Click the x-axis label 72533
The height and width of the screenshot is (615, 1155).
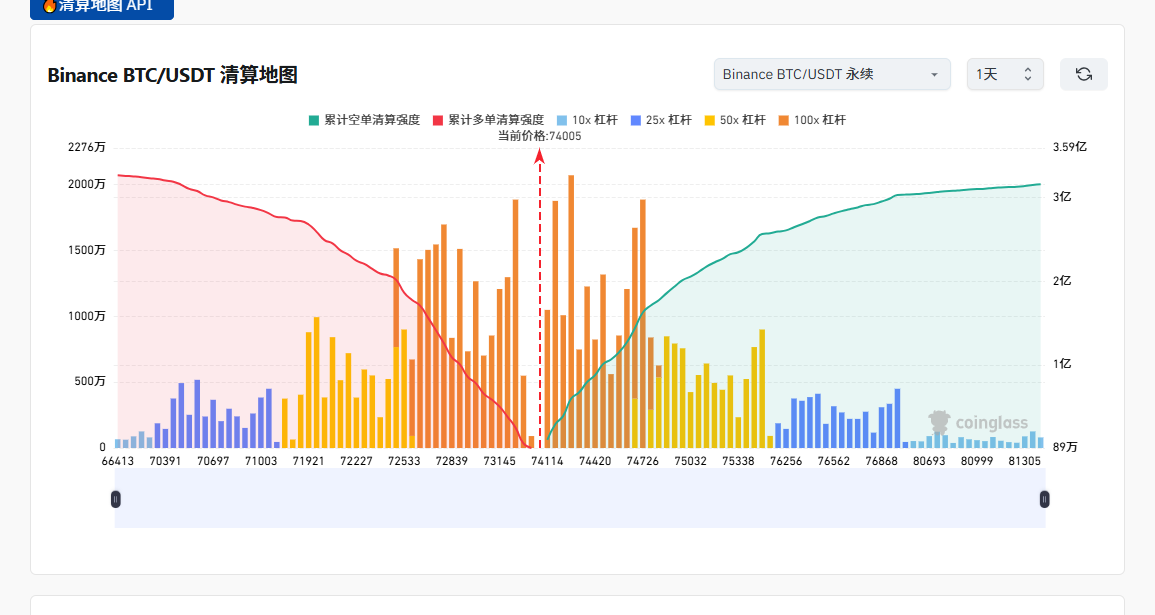click(404, 461)
